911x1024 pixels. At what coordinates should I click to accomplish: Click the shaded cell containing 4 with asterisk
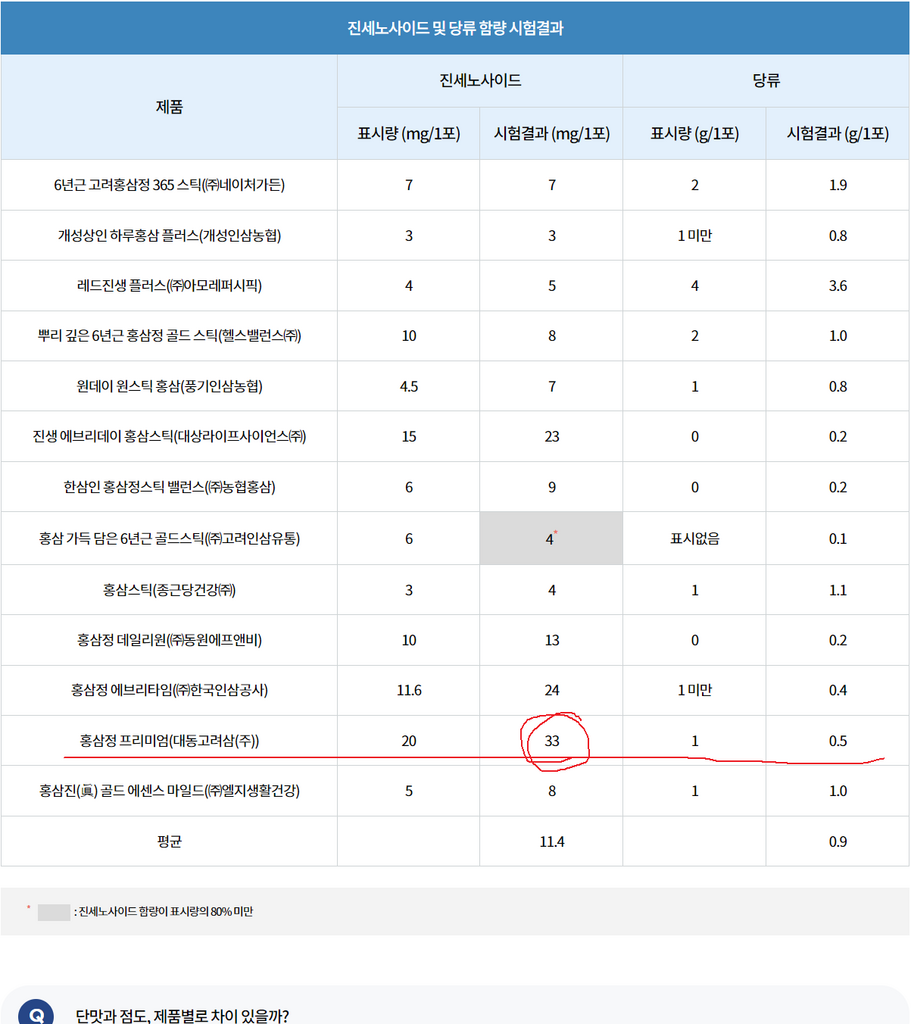click(551, 538)
